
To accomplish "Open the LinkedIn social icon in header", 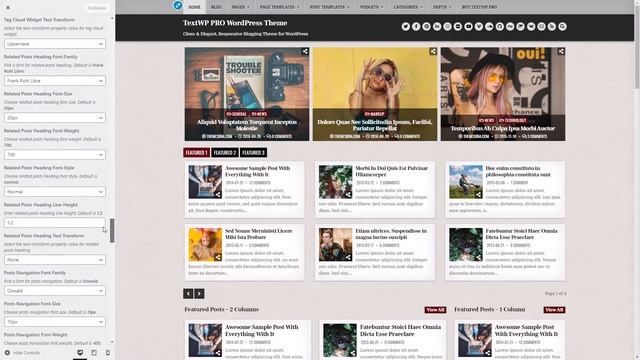I will click(437, 27).
